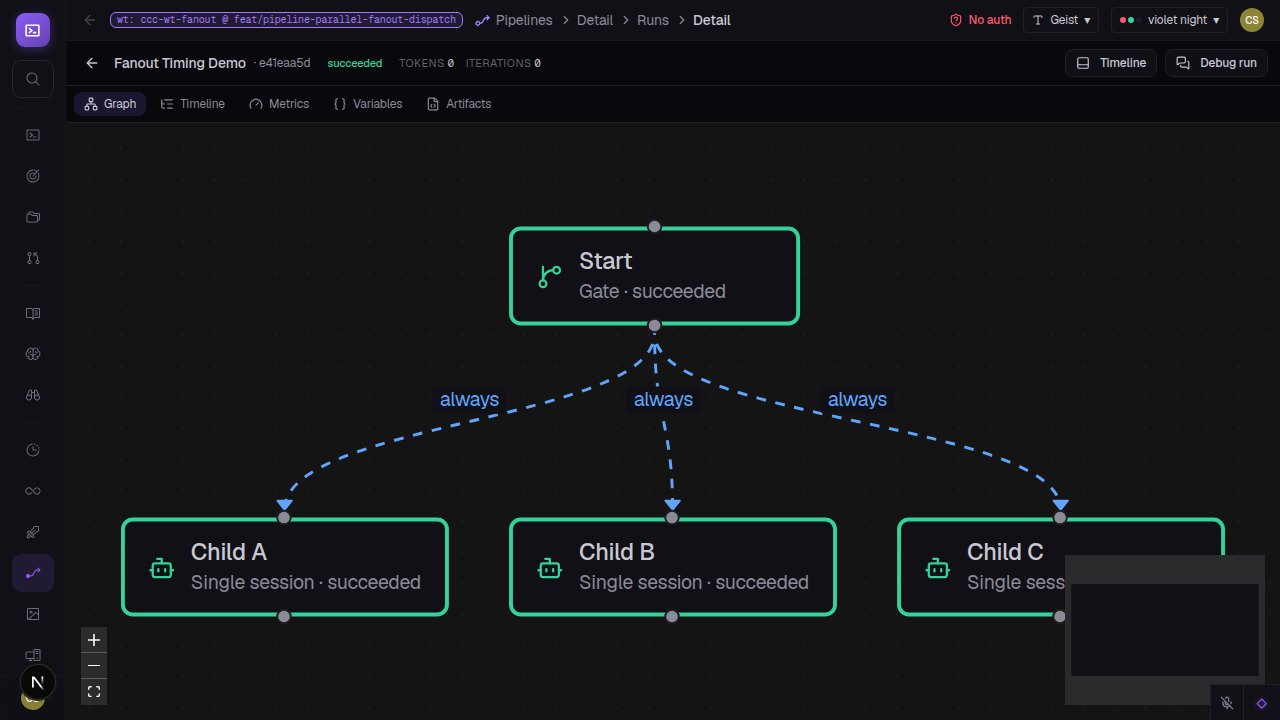Zoom out with the minus control
Screen dimensions: 1280x720
coord(94,666)
